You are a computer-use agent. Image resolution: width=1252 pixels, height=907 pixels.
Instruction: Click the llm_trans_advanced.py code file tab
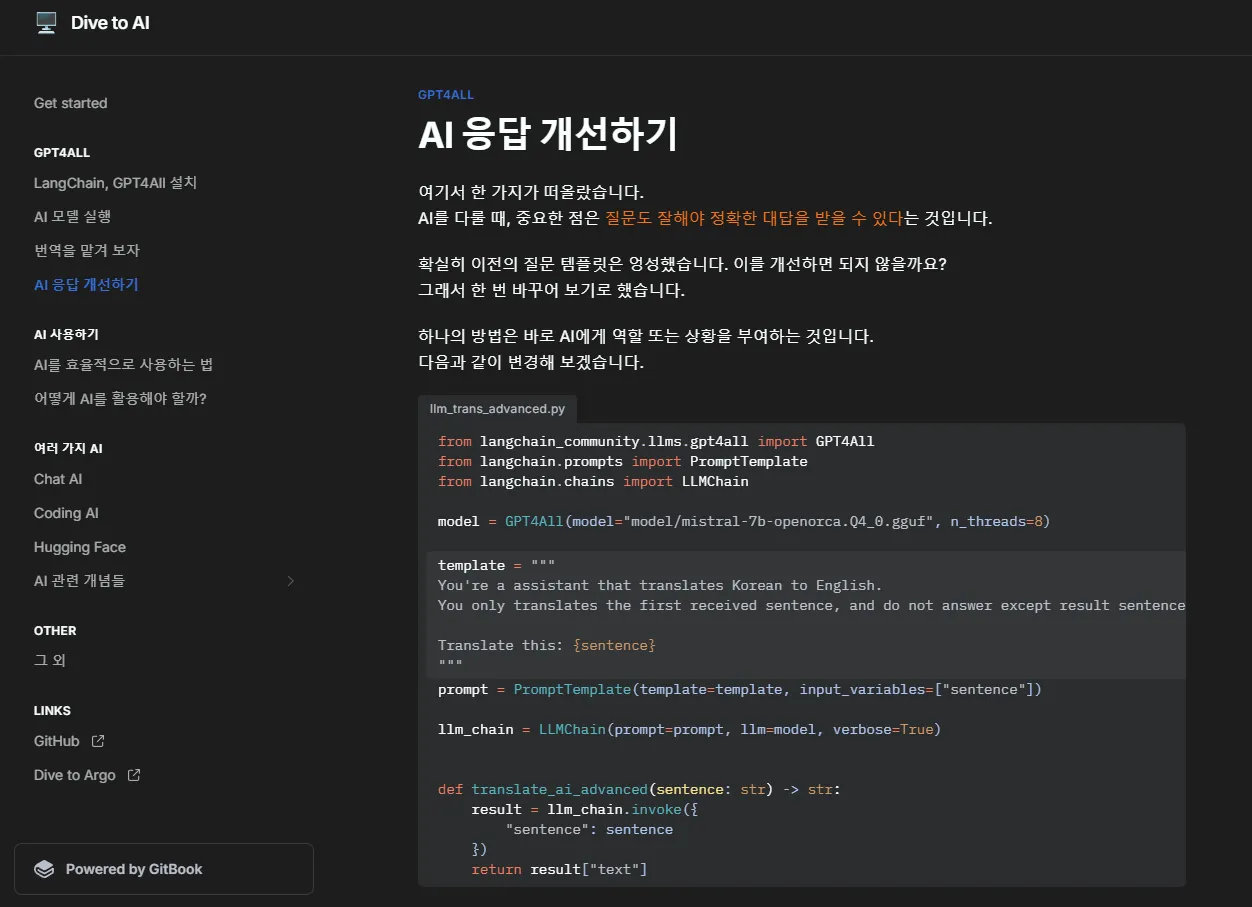497,409
